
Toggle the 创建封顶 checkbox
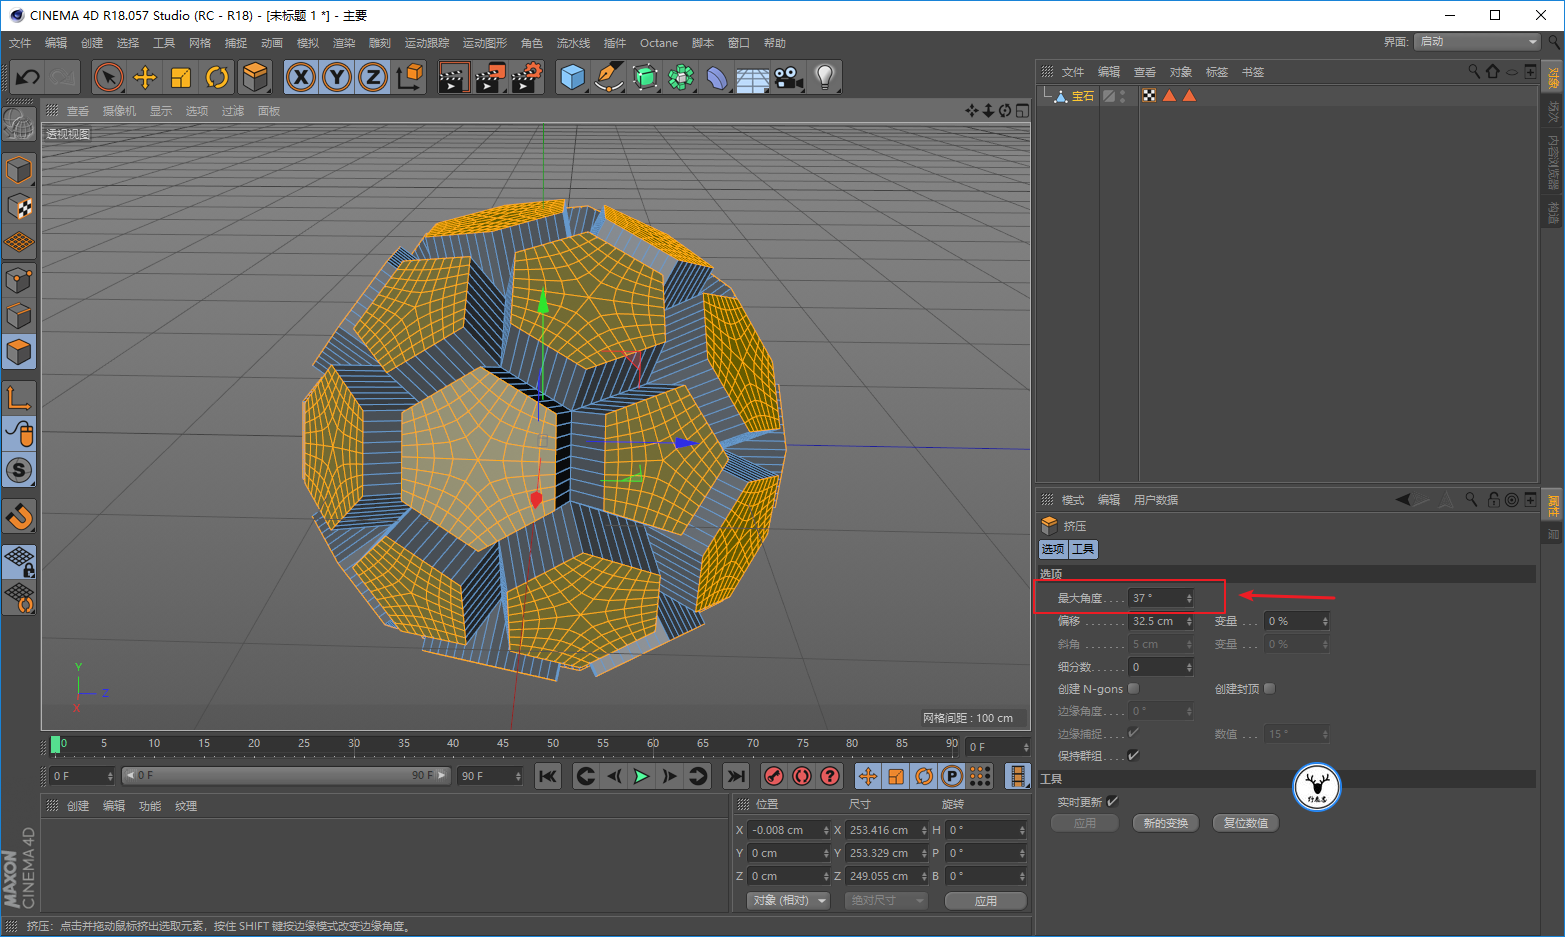1269,688
